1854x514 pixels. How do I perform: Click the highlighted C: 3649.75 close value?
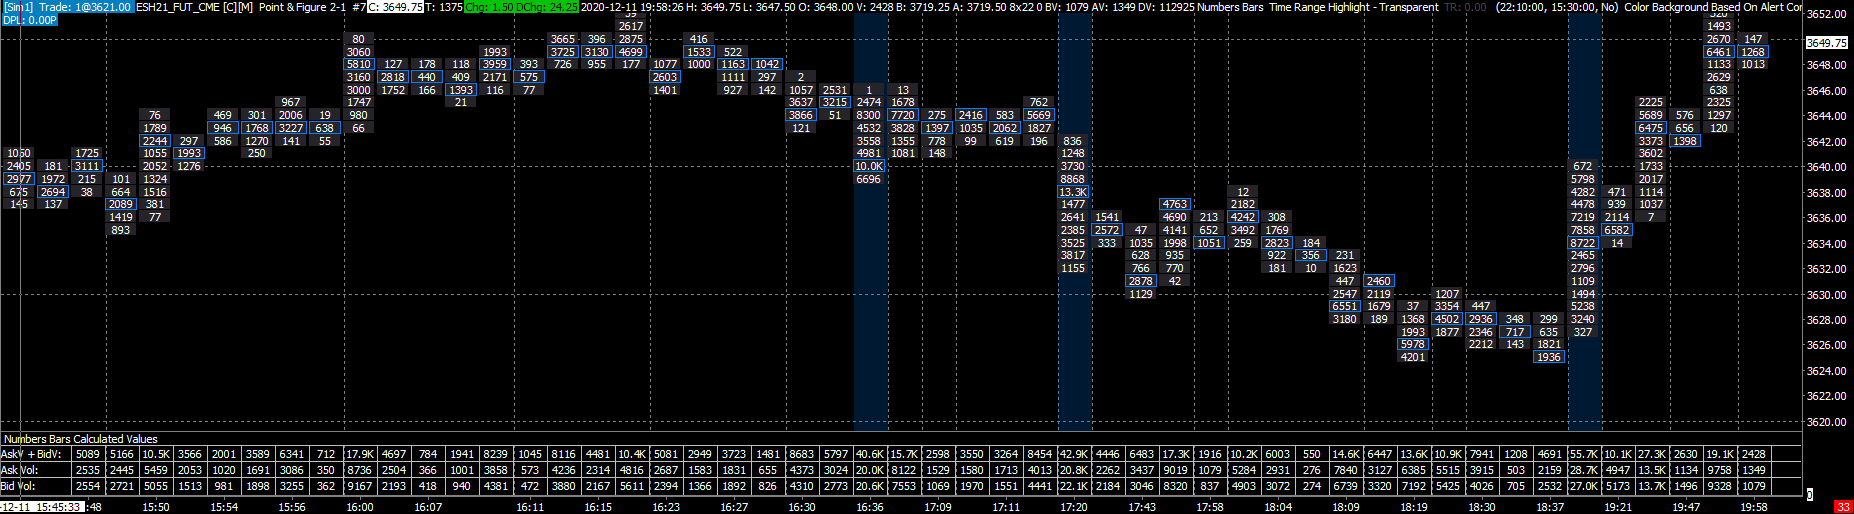click(x=395, y=7)
